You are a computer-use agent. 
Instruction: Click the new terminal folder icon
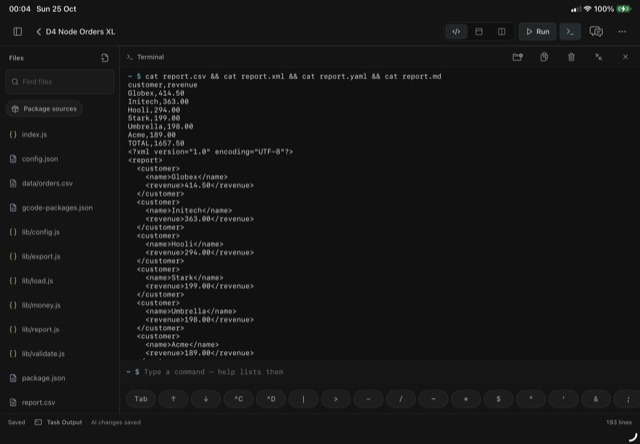pos(518,57)
